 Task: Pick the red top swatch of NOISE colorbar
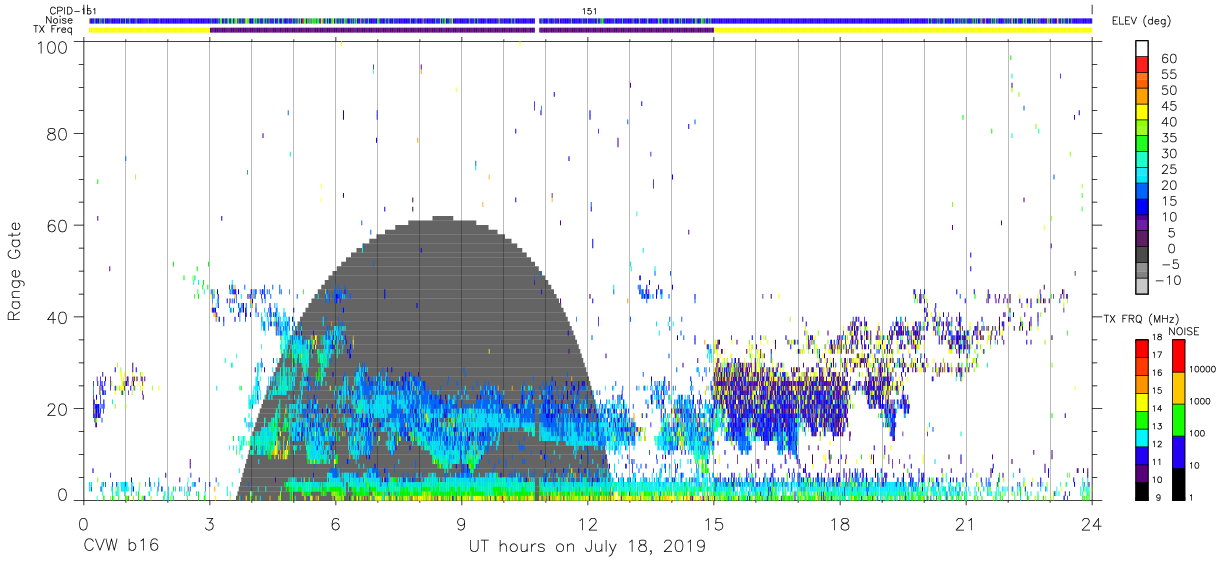[1178, 355]
